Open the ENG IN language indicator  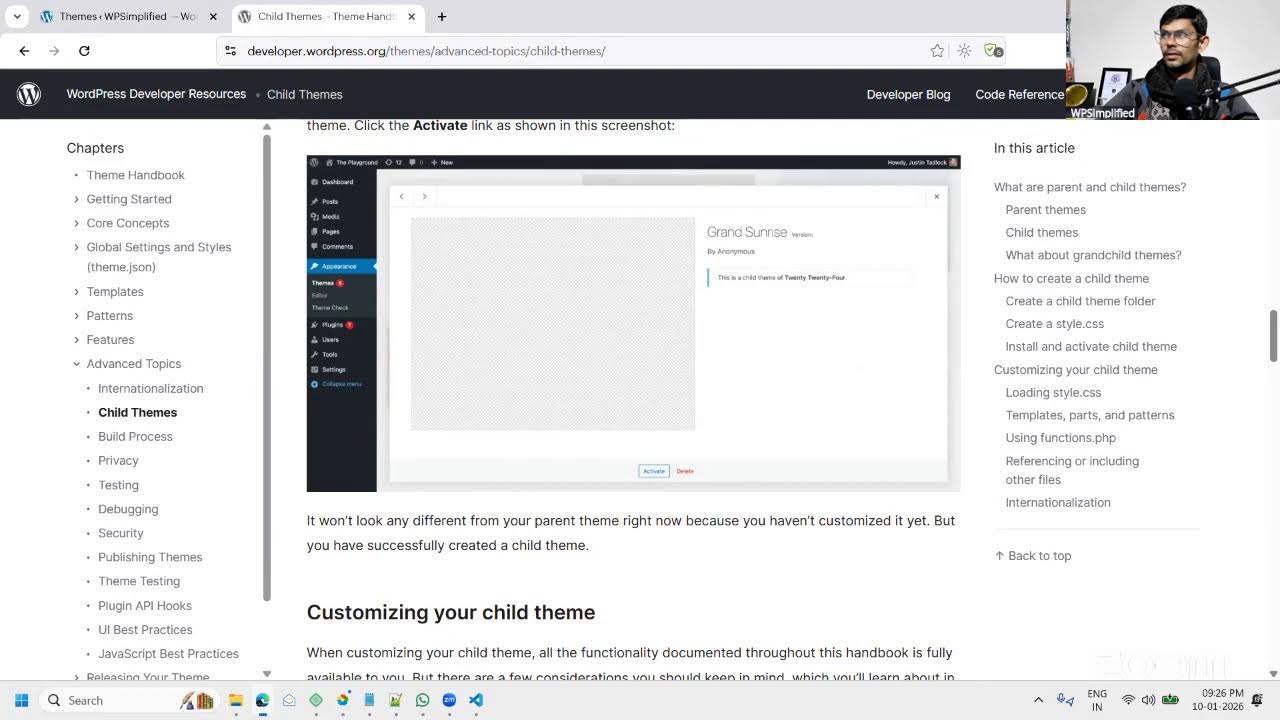tap(1097, 700)
